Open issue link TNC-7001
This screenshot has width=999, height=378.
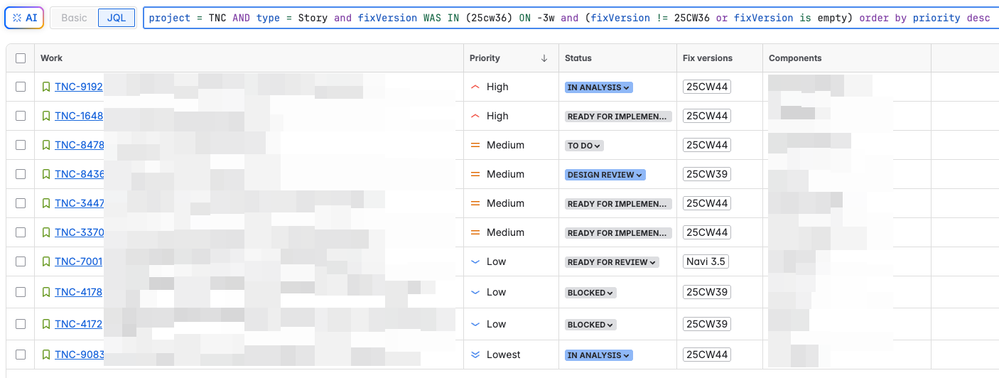click(78, 261)
